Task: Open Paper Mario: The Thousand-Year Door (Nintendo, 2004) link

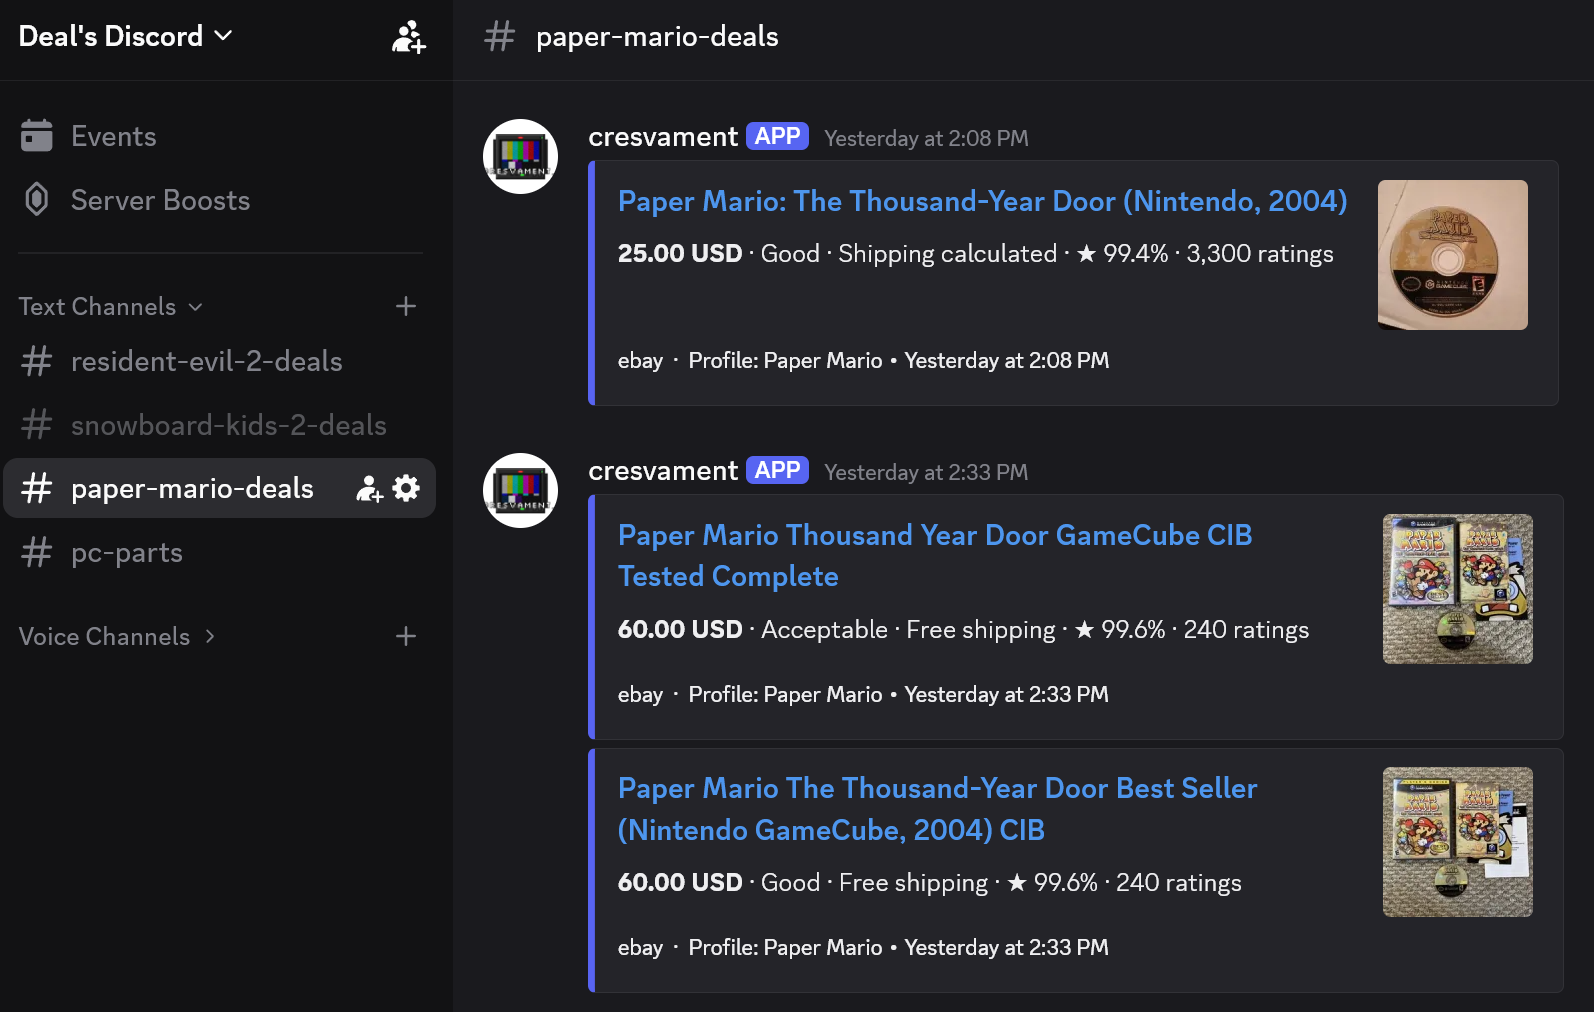Action: click(x=982, y=201)
